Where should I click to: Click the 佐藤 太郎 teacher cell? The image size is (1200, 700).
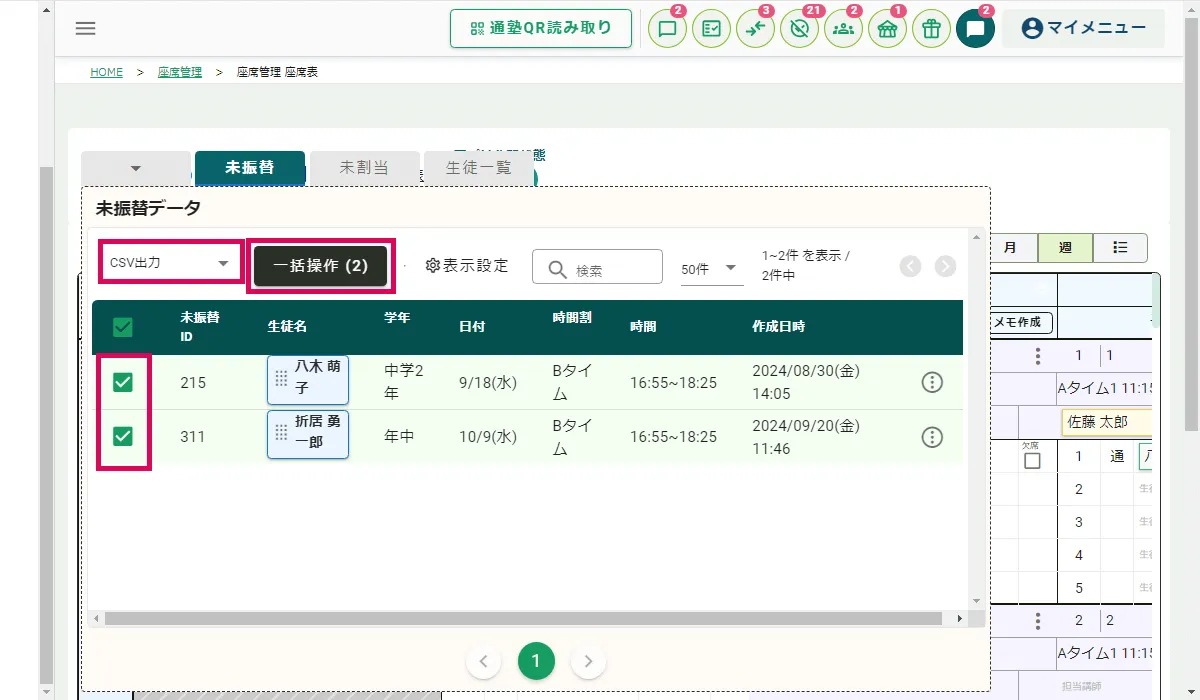[1105, 422]
